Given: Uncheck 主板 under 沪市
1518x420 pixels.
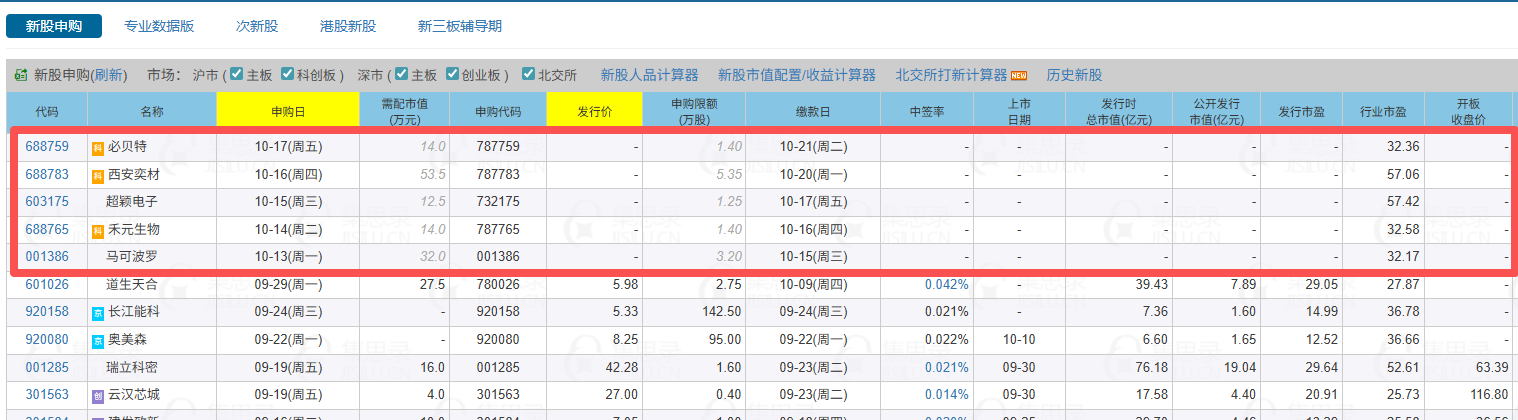Looking at the screenshot, I should pos(237,74).
